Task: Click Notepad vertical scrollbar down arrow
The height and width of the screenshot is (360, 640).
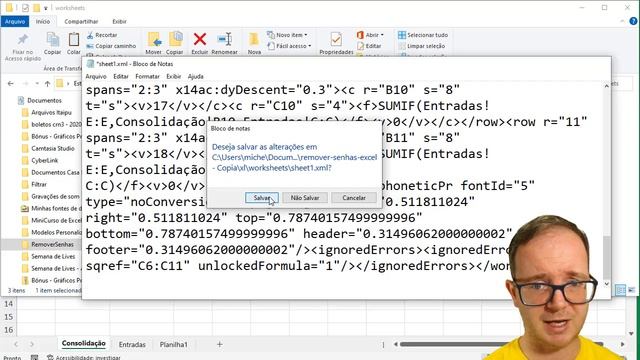Action: 606,284
